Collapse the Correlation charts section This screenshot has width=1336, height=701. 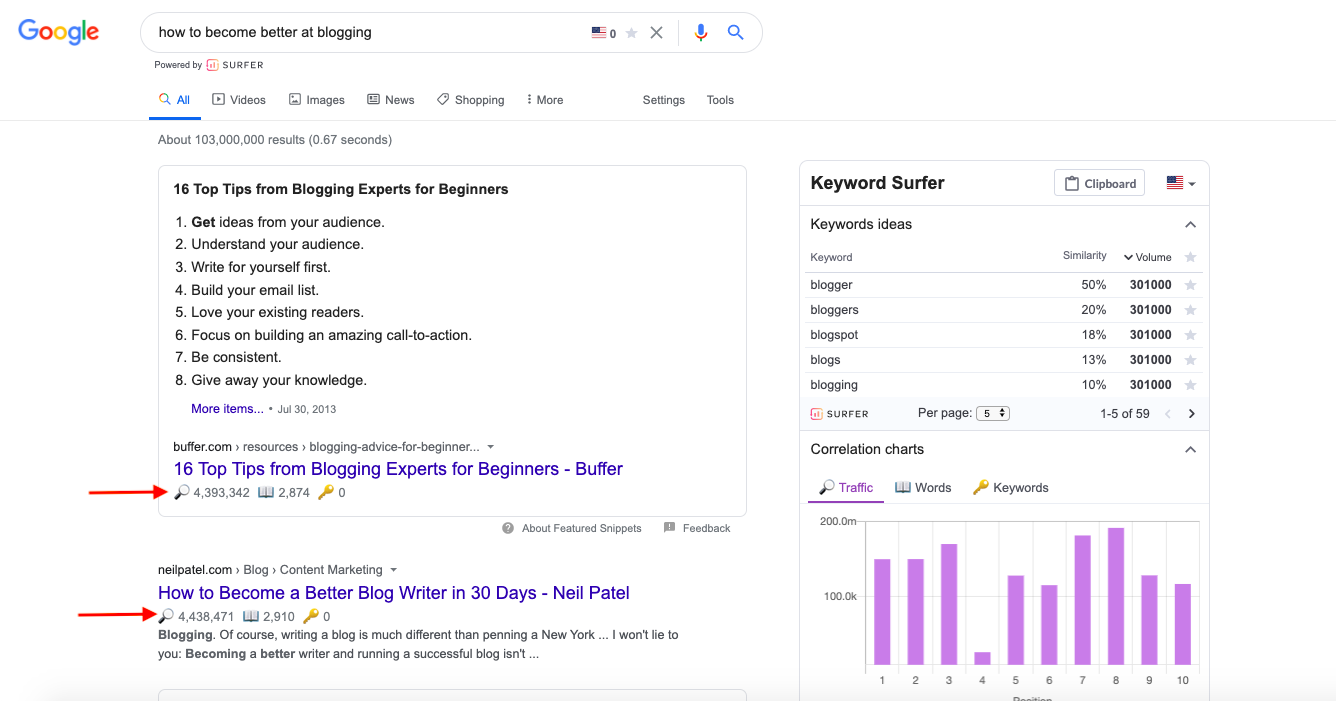coord(1190,449)
